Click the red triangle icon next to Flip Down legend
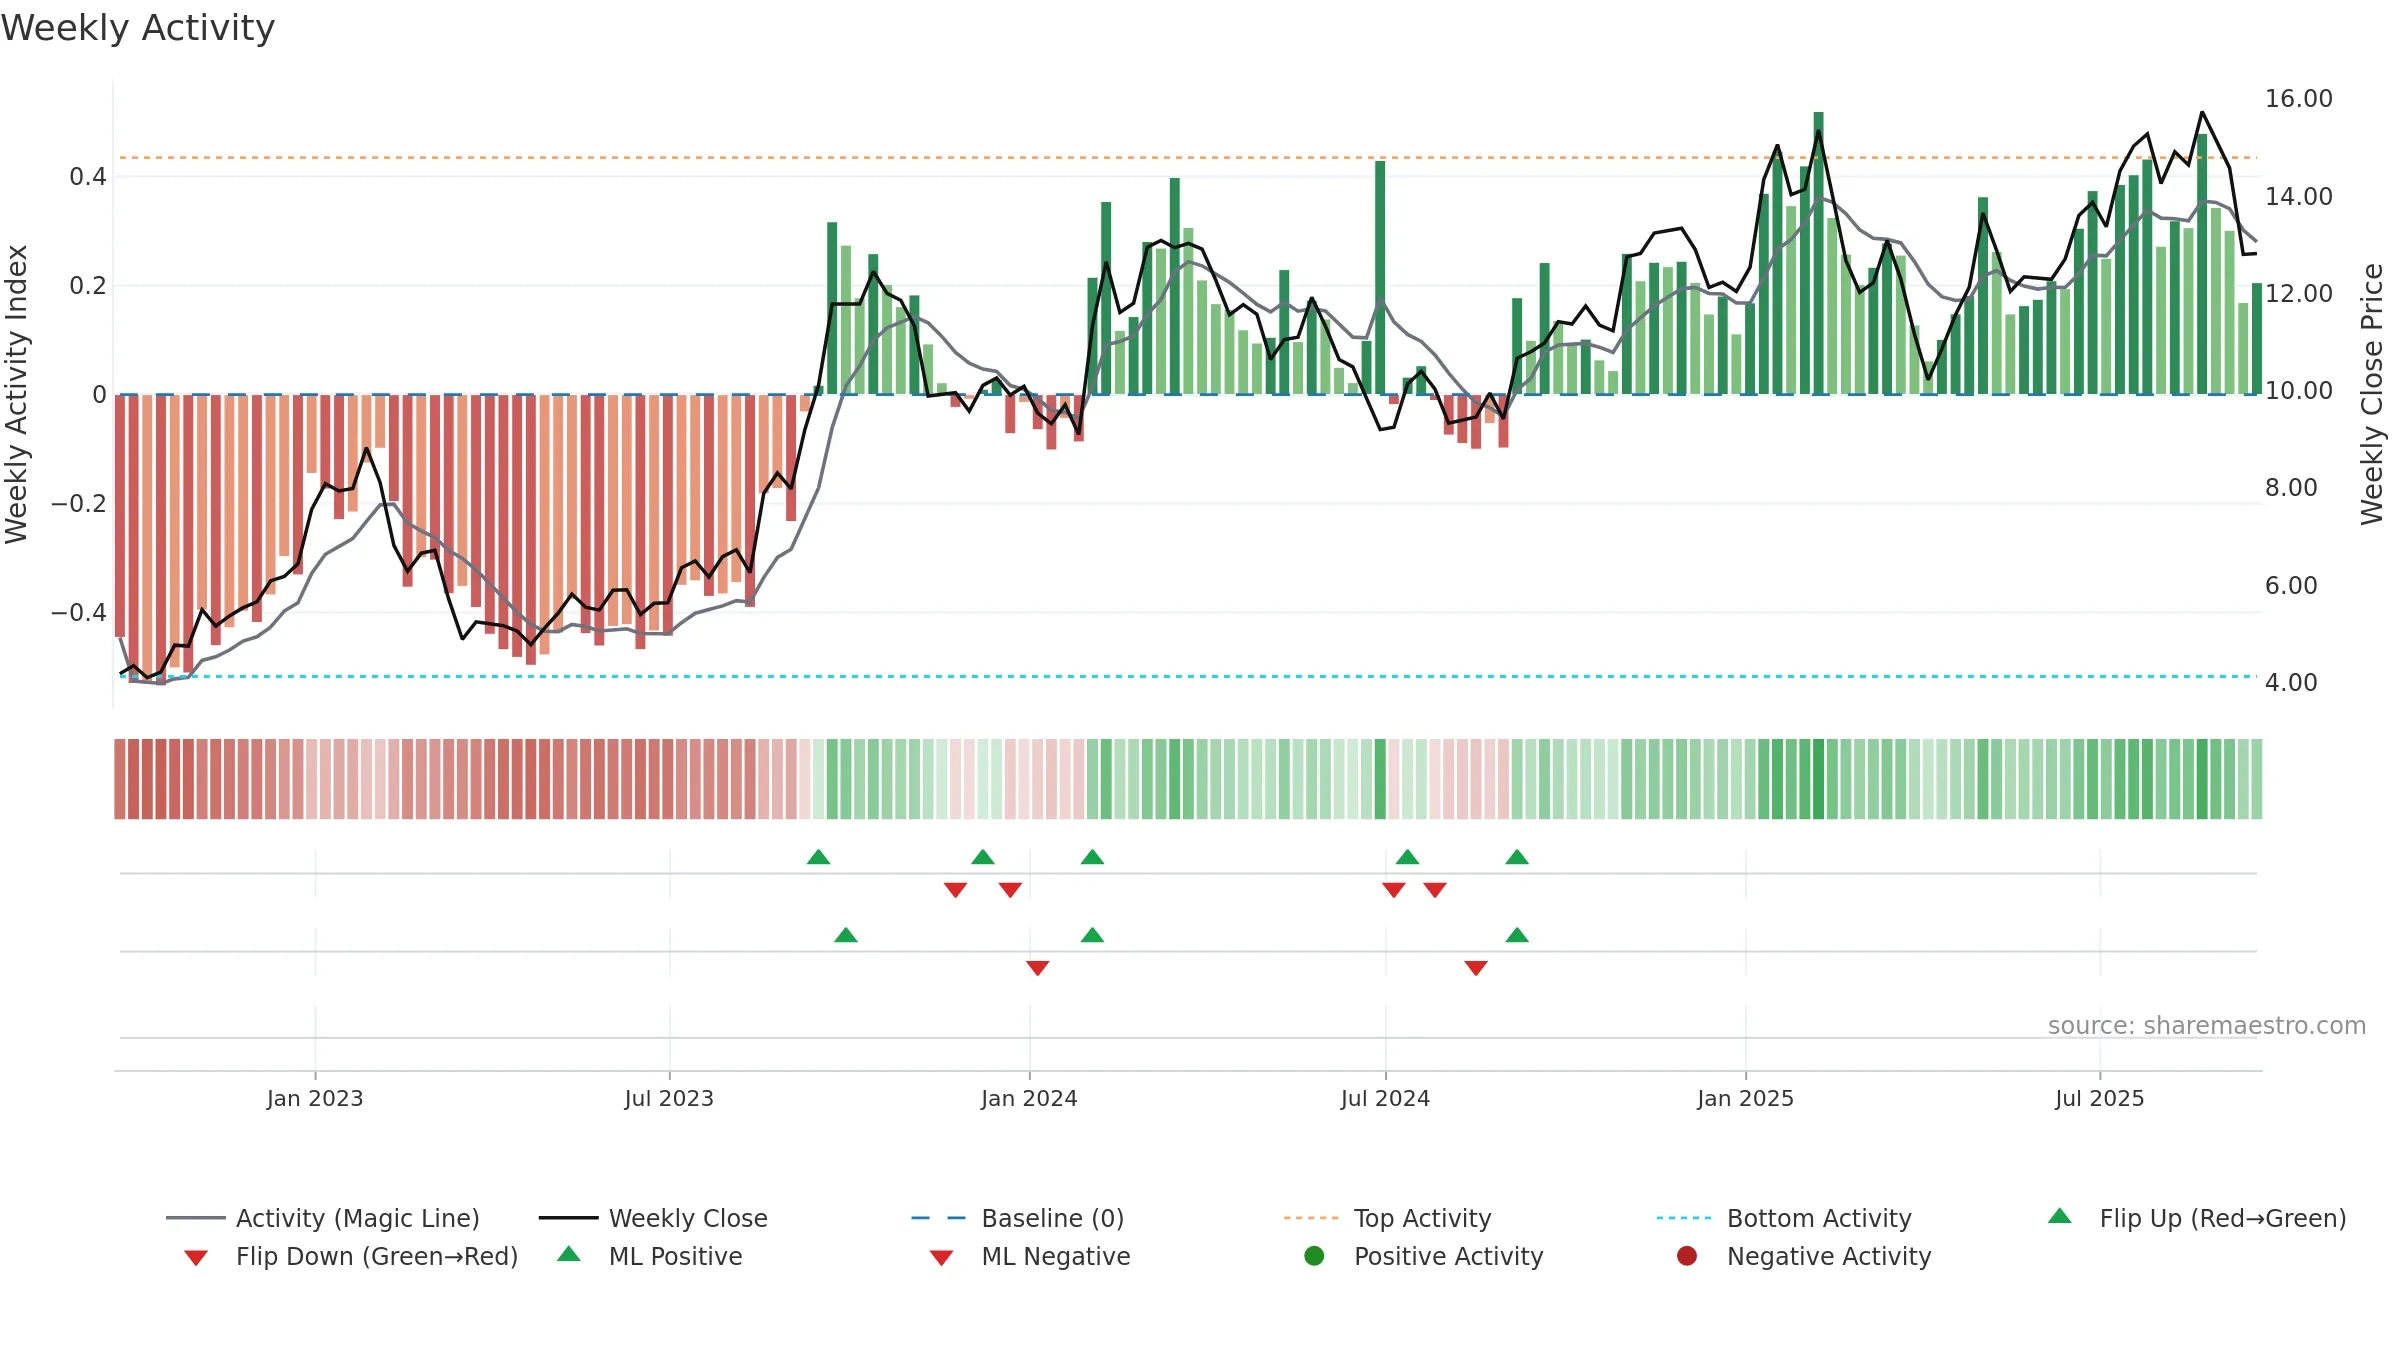 point(196,1258)
